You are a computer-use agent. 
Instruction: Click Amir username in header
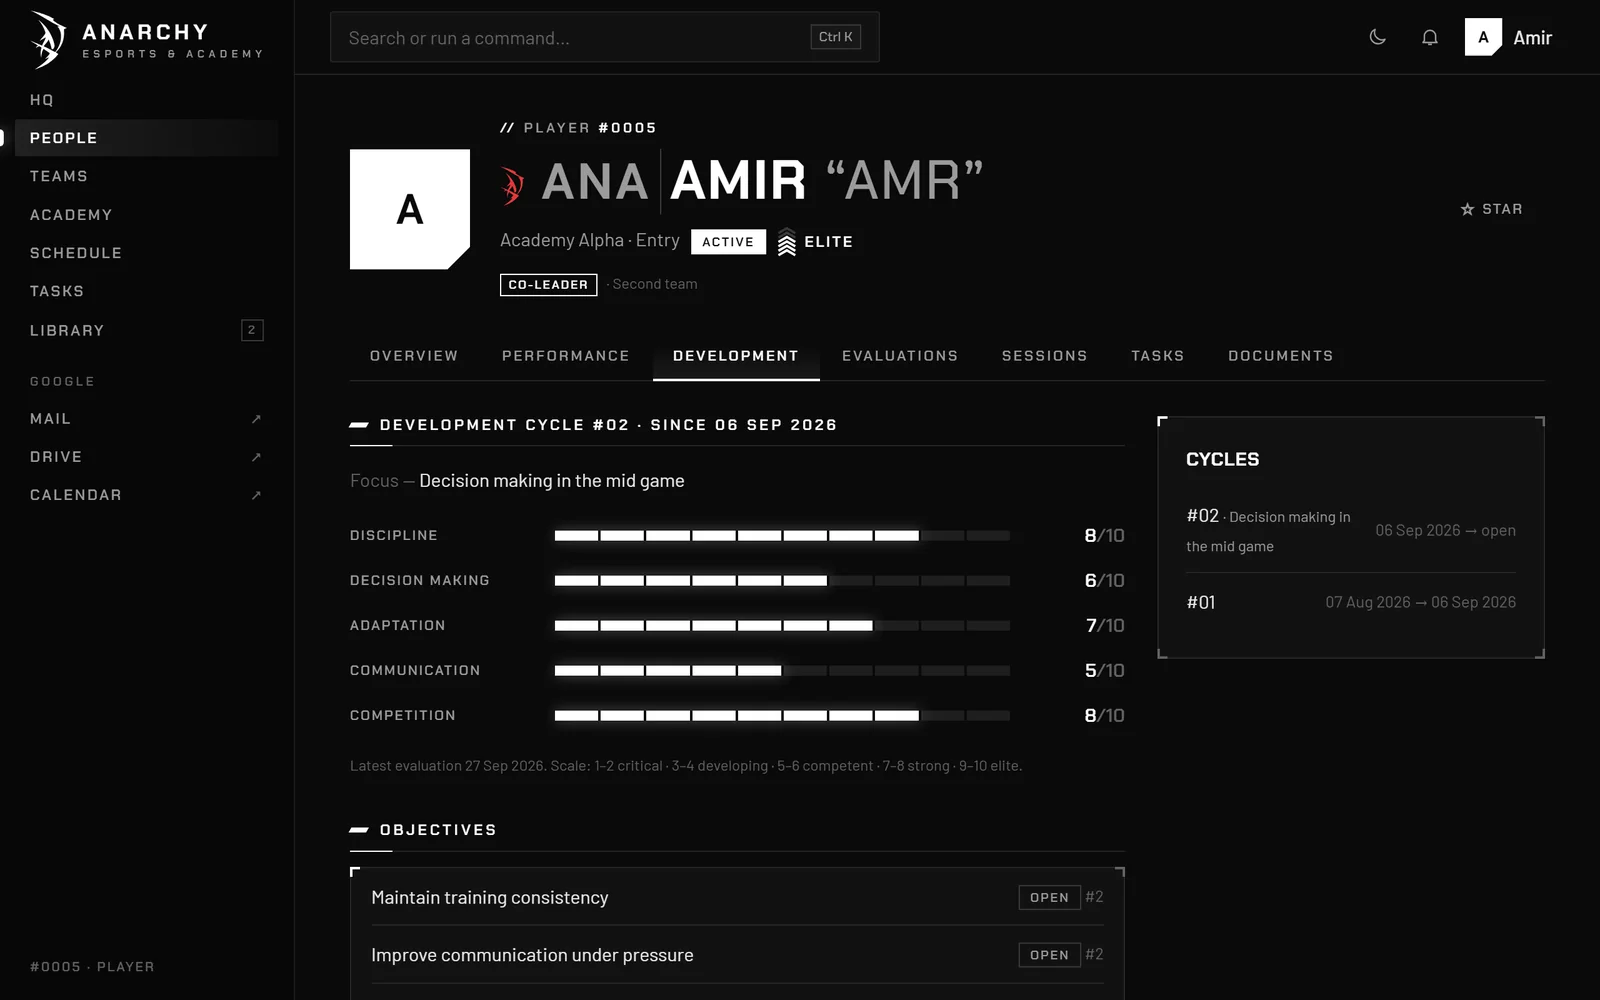pos(1532,38)
